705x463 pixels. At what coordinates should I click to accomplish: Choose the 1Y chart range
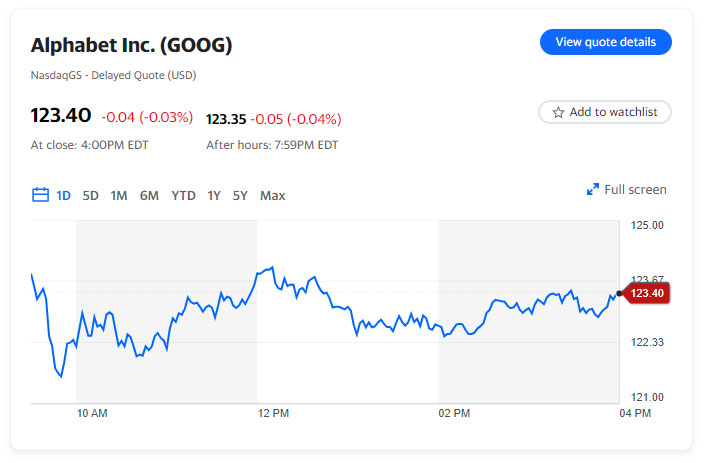pos(214,195)
